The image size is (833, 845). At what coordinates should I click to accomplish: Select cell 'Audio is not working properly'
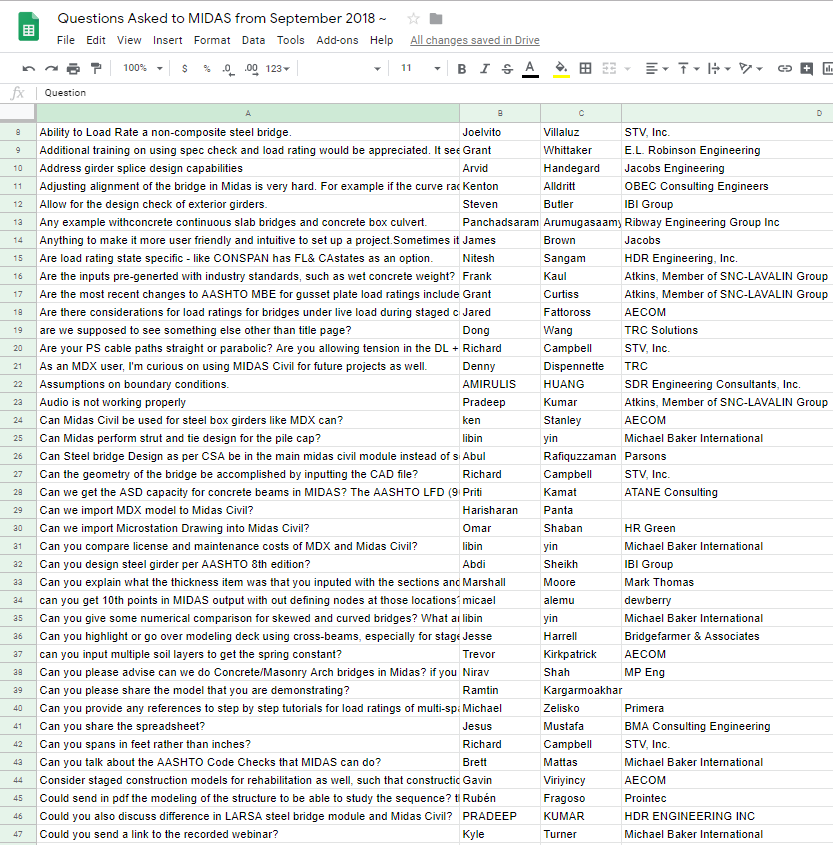tap(248, 403)
